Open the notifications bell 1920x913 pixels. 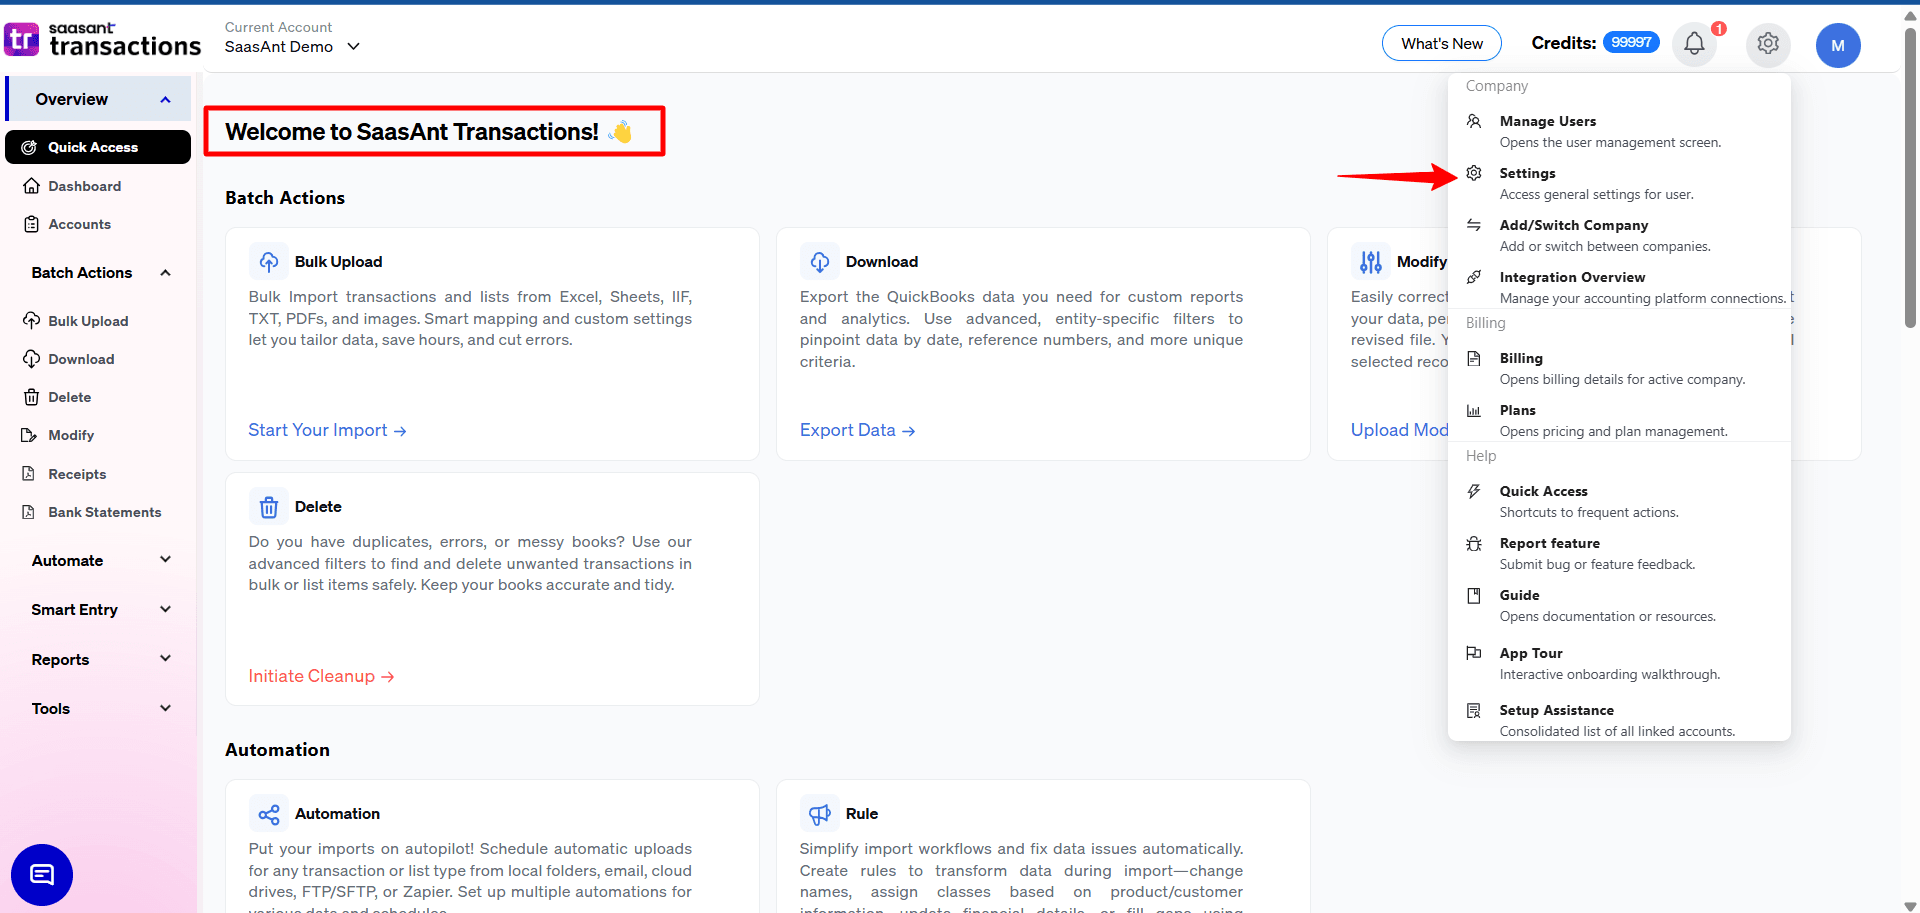[x=1693, y=43]
